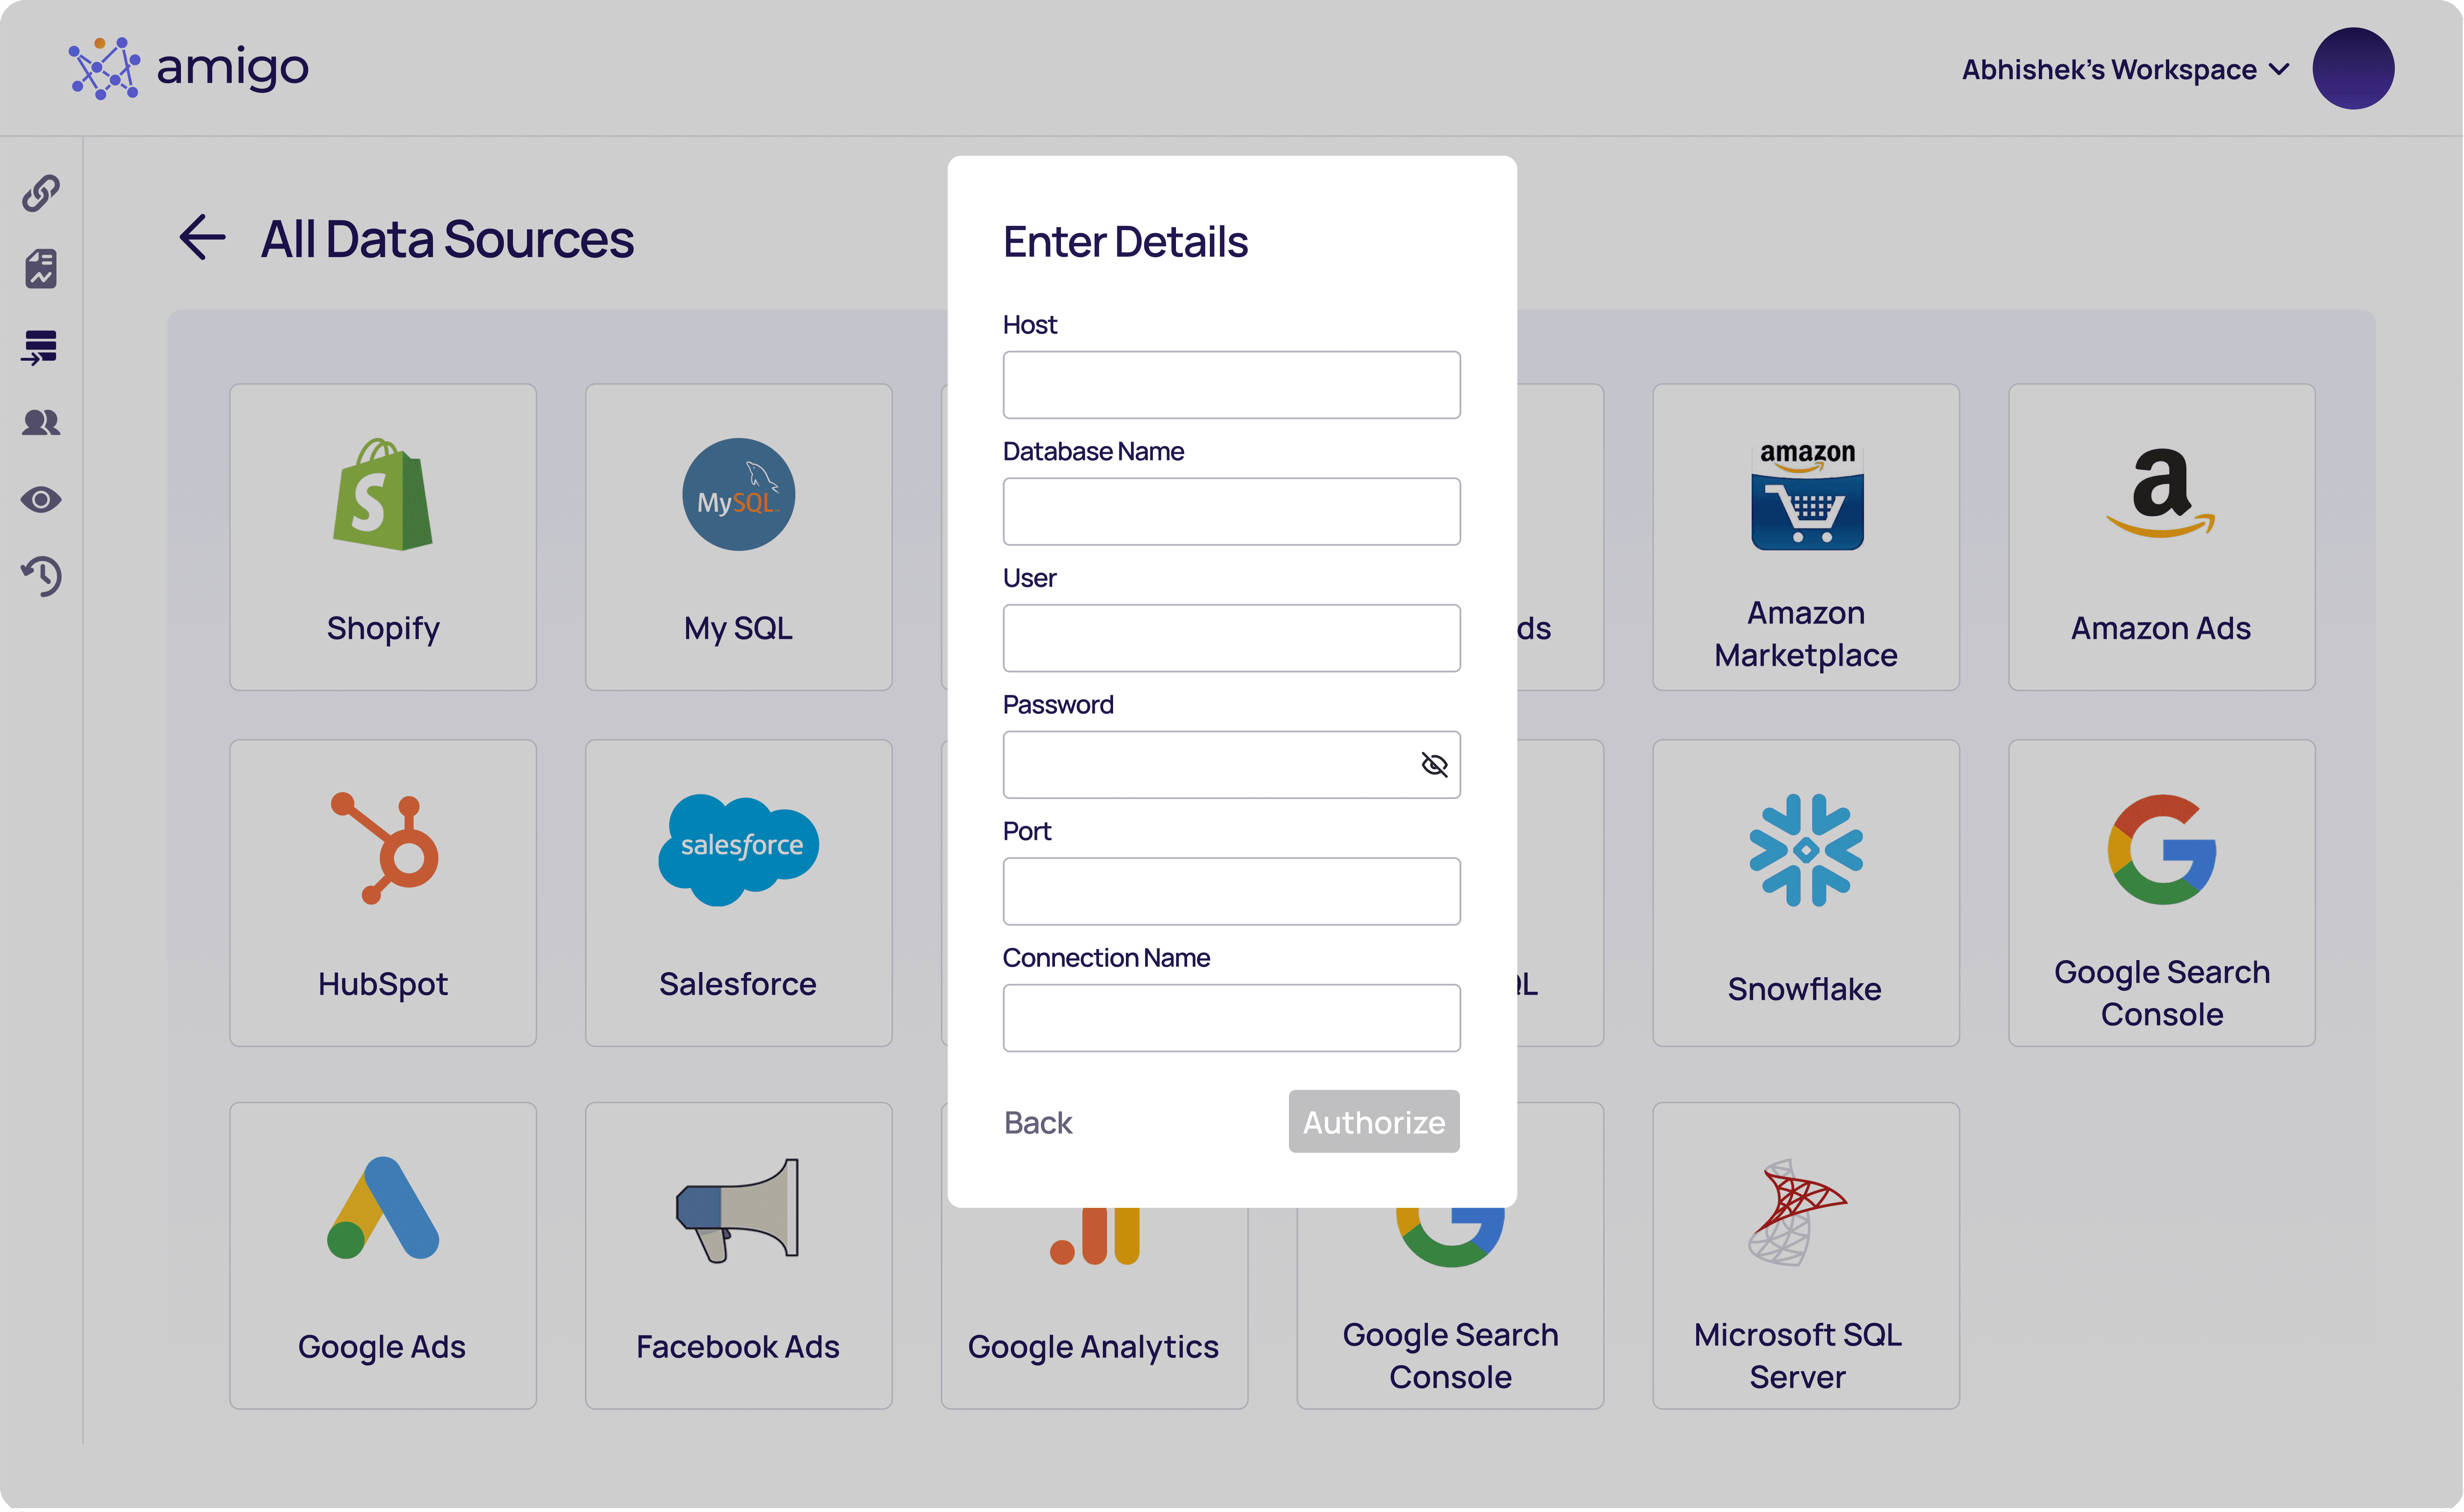Click the Back button in dialog
2464x1512 pixels.
[1038, 1123]
